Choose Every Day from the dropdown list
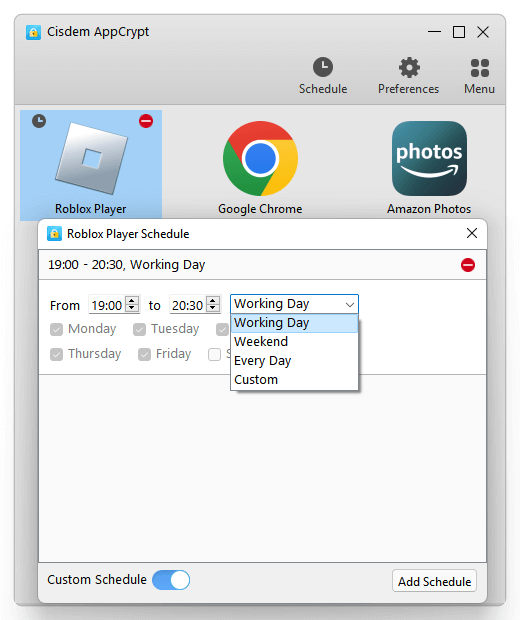The width and height of the screenshot is (520, 620). point(294,361)
